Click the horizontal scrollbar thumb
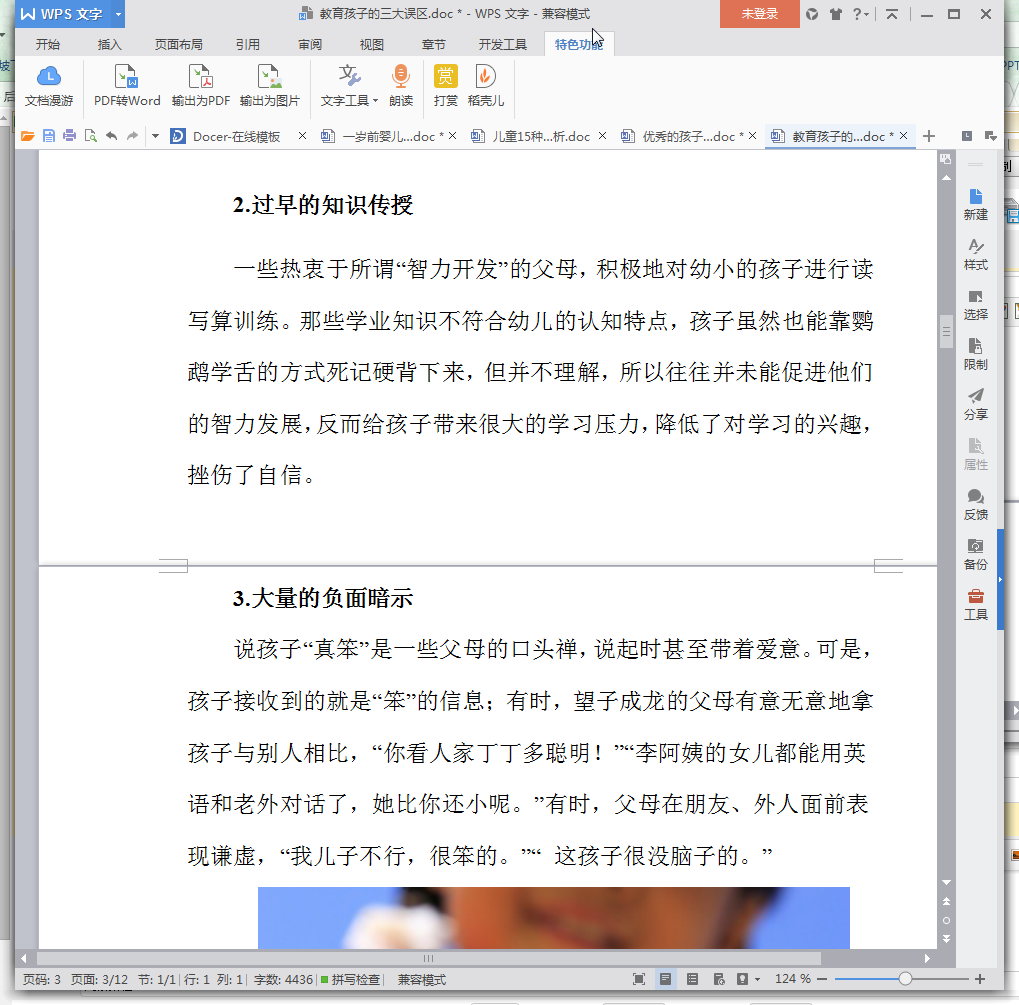The height and width of the screenshot is (1005, 1019). pos(429,958)
